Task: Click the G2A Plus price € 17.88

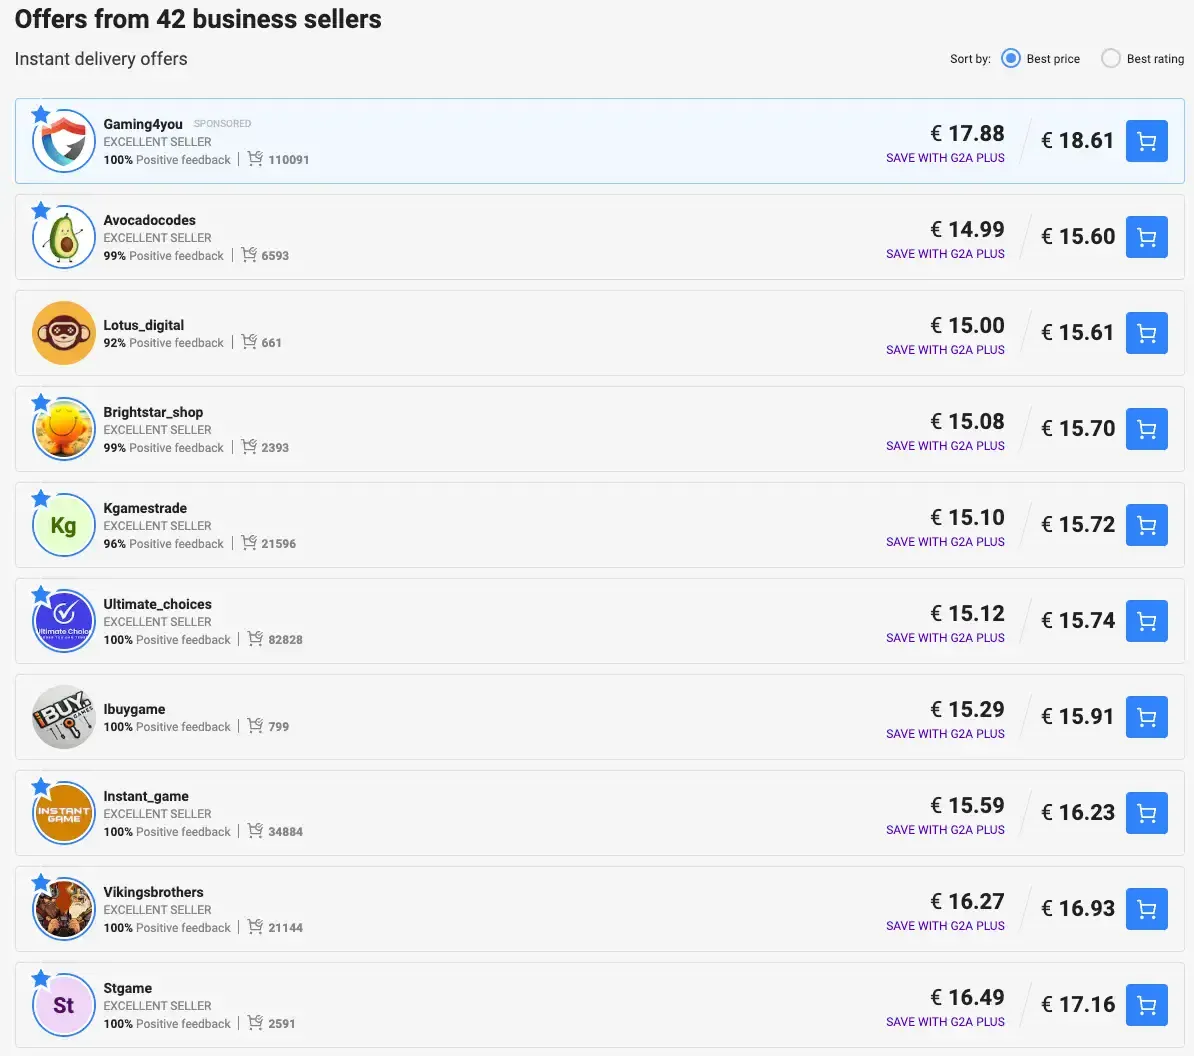Action: (x=967, y=133)
